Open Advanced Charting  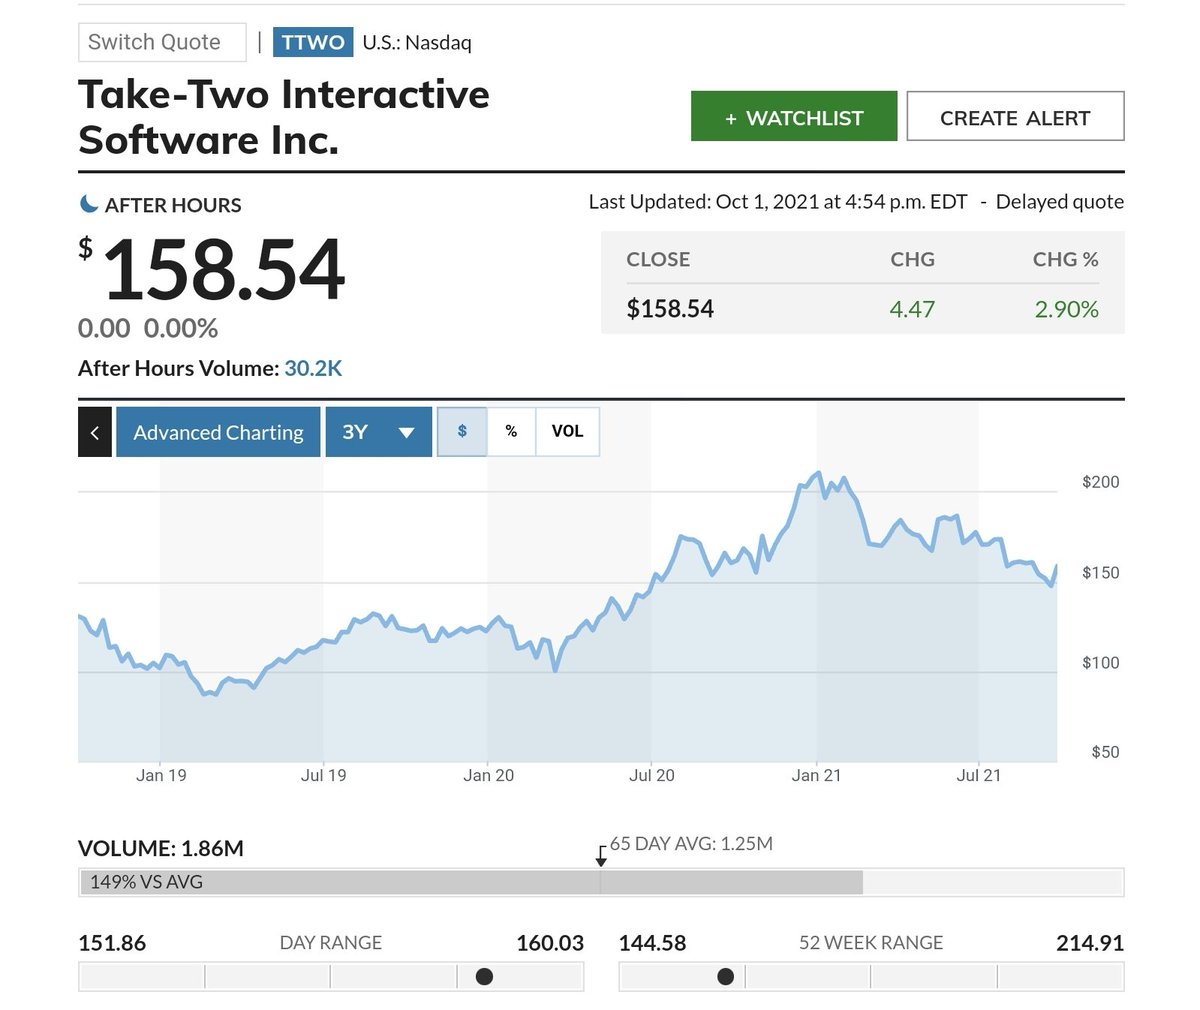point(218,432)
